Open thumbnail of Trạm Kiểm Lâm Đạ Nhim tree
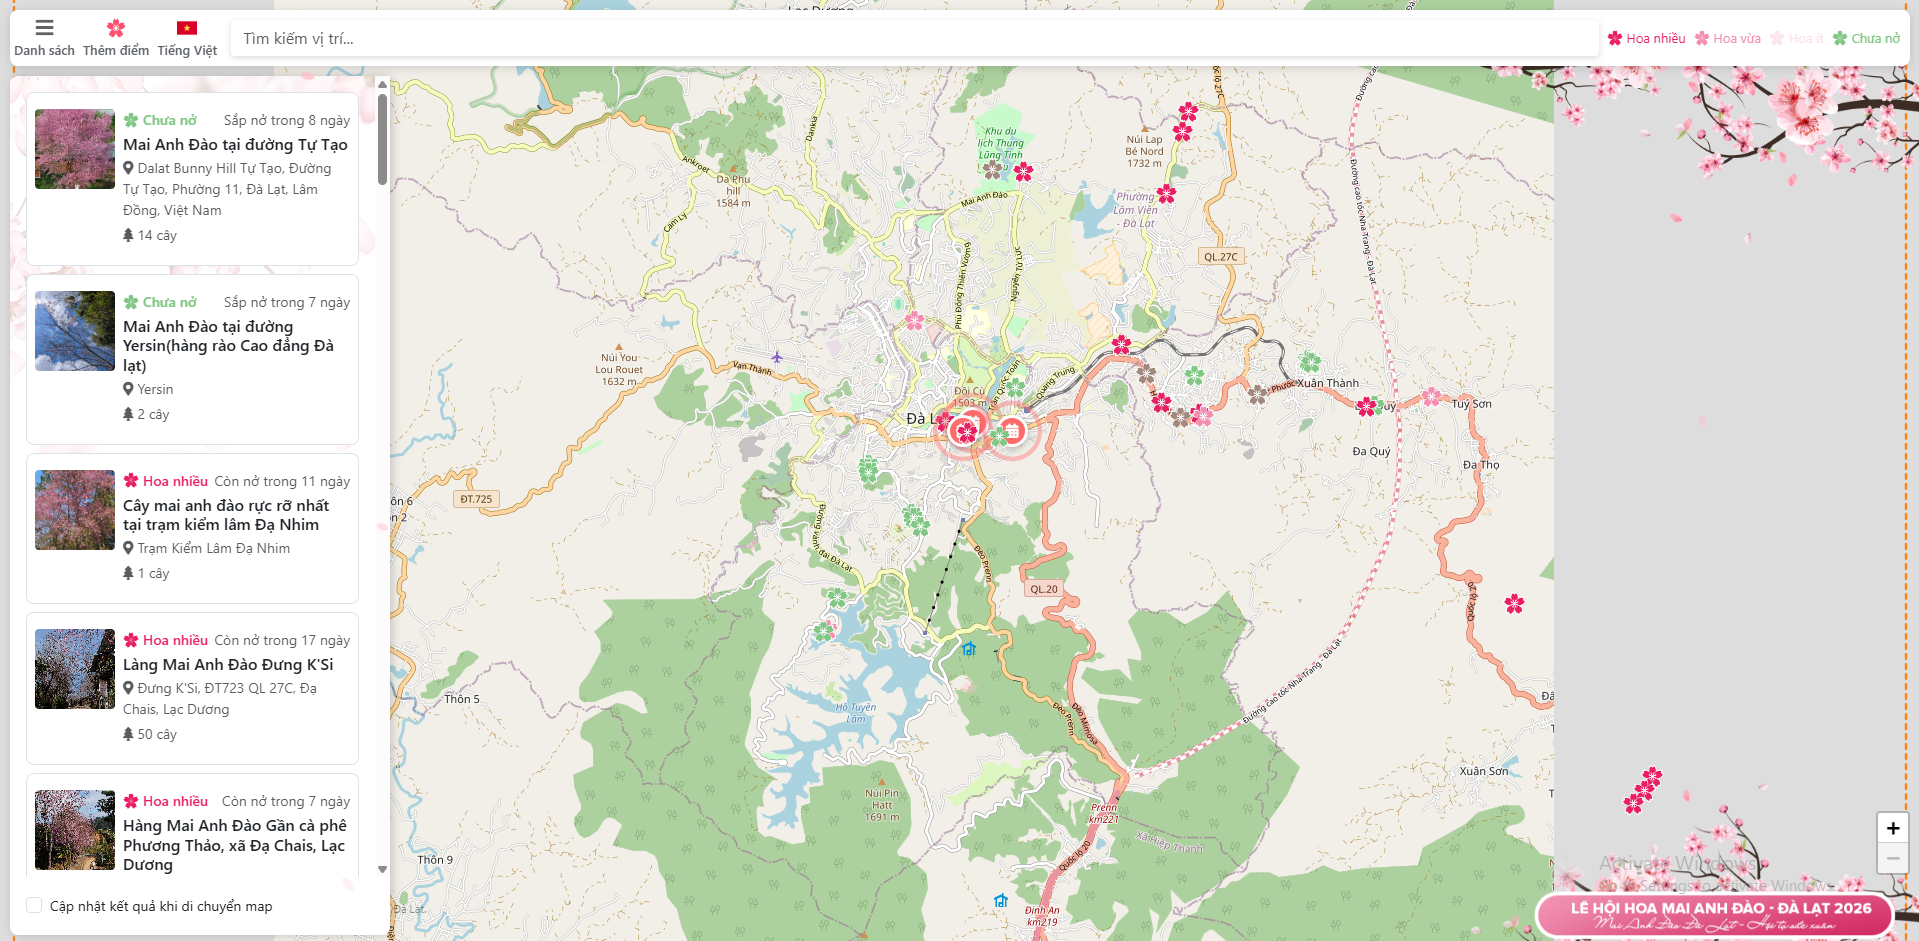This screenshot has width=1919, height=941. pyautogui.click(x=75, y=510)
